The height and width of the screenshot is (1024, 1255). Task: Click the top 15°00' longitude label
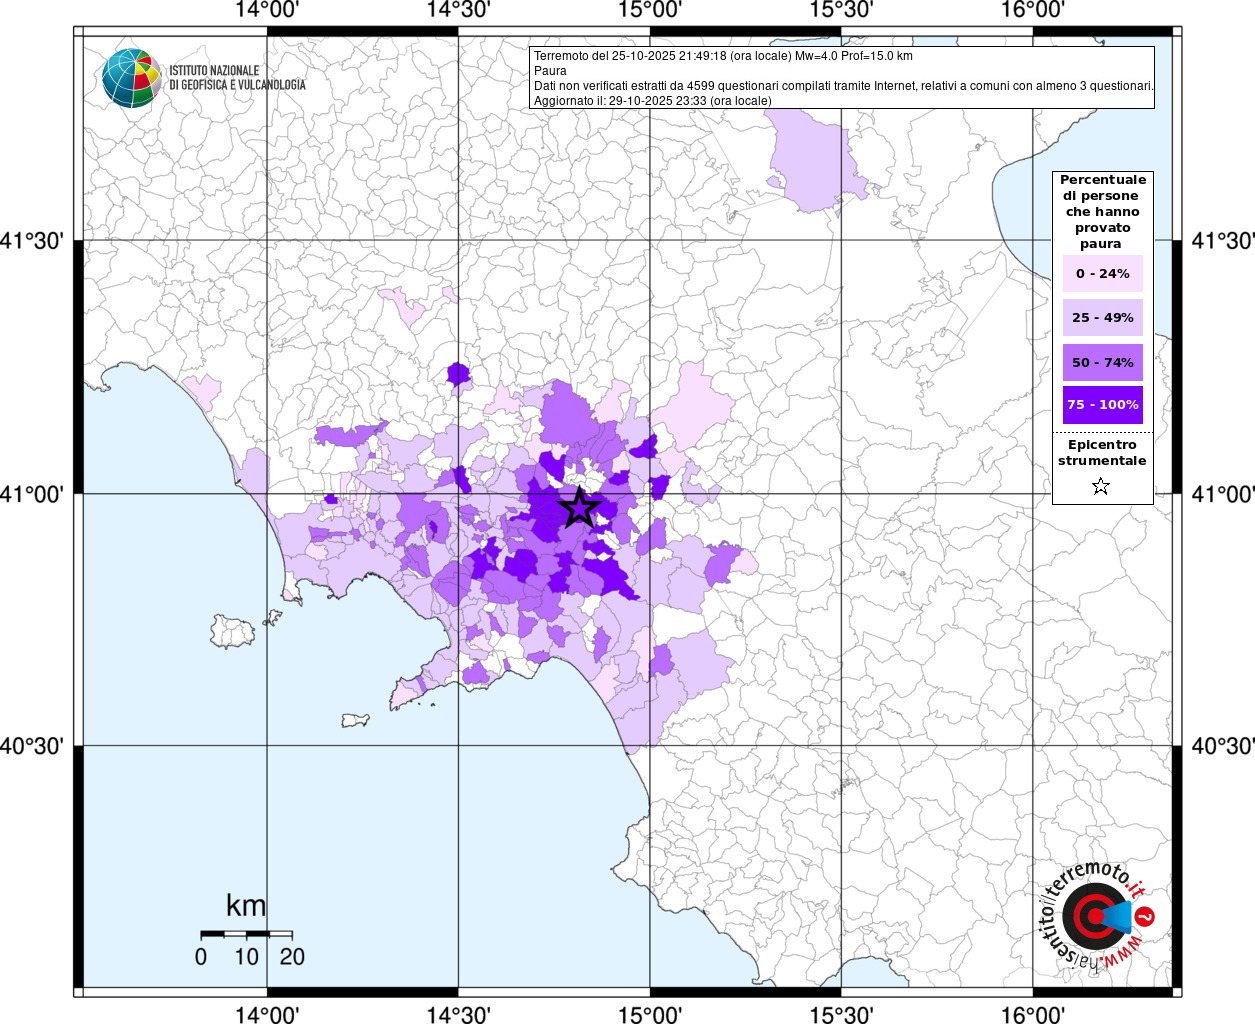coord(650,10)
